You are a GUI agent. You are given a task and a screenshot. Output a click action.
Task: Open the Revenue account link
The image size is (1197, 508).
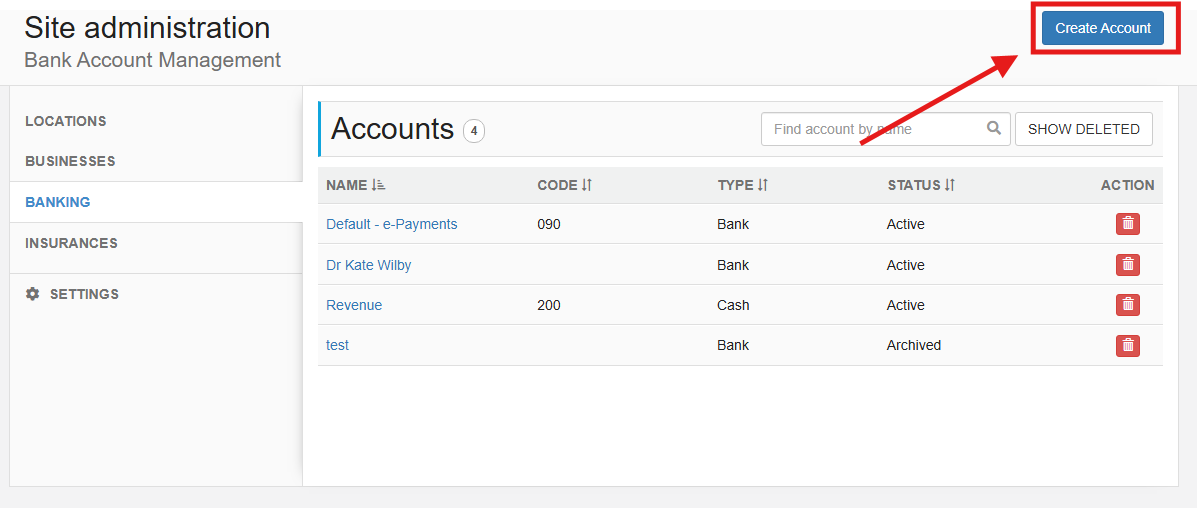[354, 305]
